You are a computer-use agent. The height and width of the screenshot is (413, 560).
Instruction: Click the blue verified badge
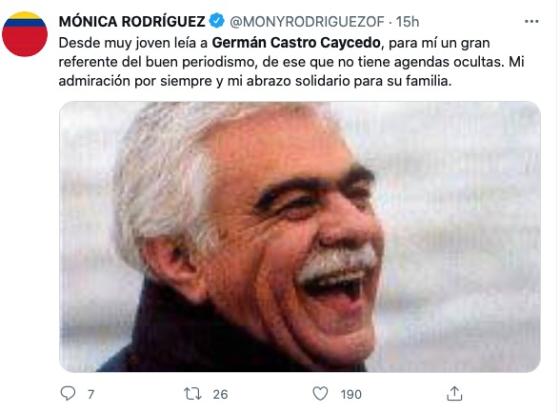[216, 21]
